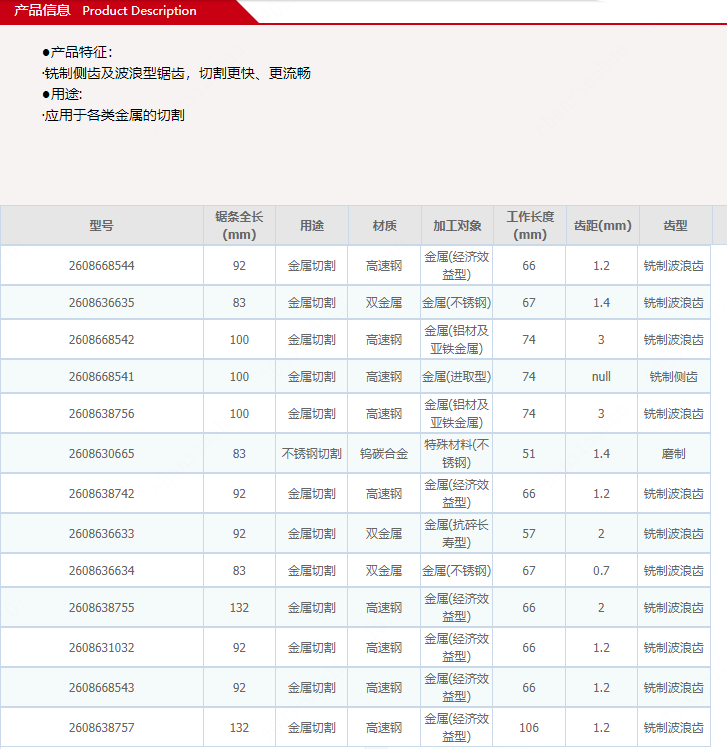Click model number 2608630665

(x=101, y=454)
